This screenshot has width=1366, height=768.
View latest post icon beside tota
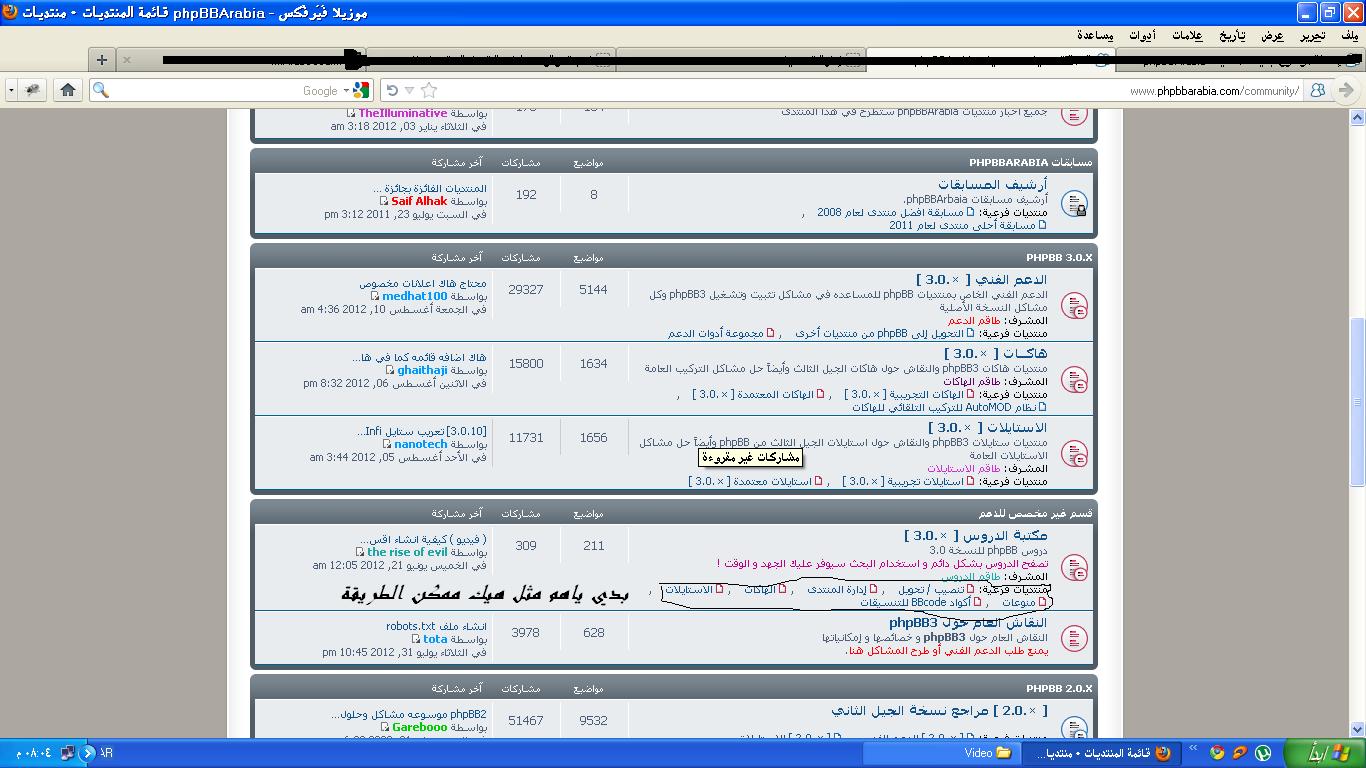(x=416, y=639)
